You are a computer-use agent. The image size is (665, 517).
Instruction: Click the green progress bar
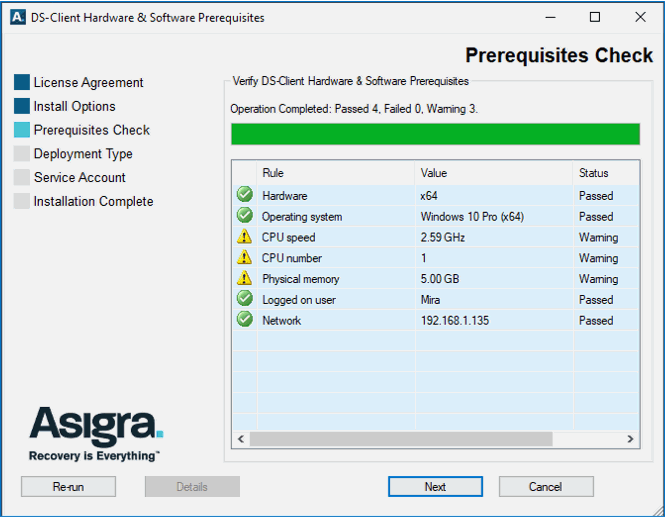435,134
